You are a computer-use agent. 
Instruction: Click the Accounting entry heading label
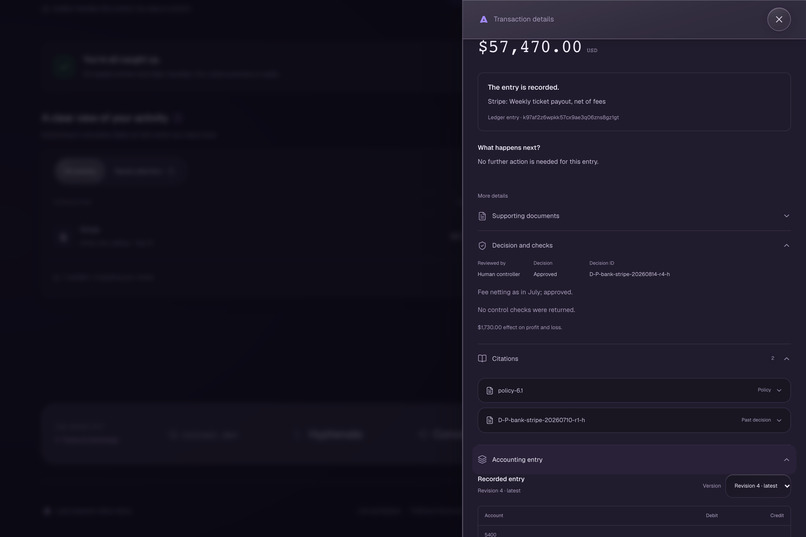pos(517,460)
